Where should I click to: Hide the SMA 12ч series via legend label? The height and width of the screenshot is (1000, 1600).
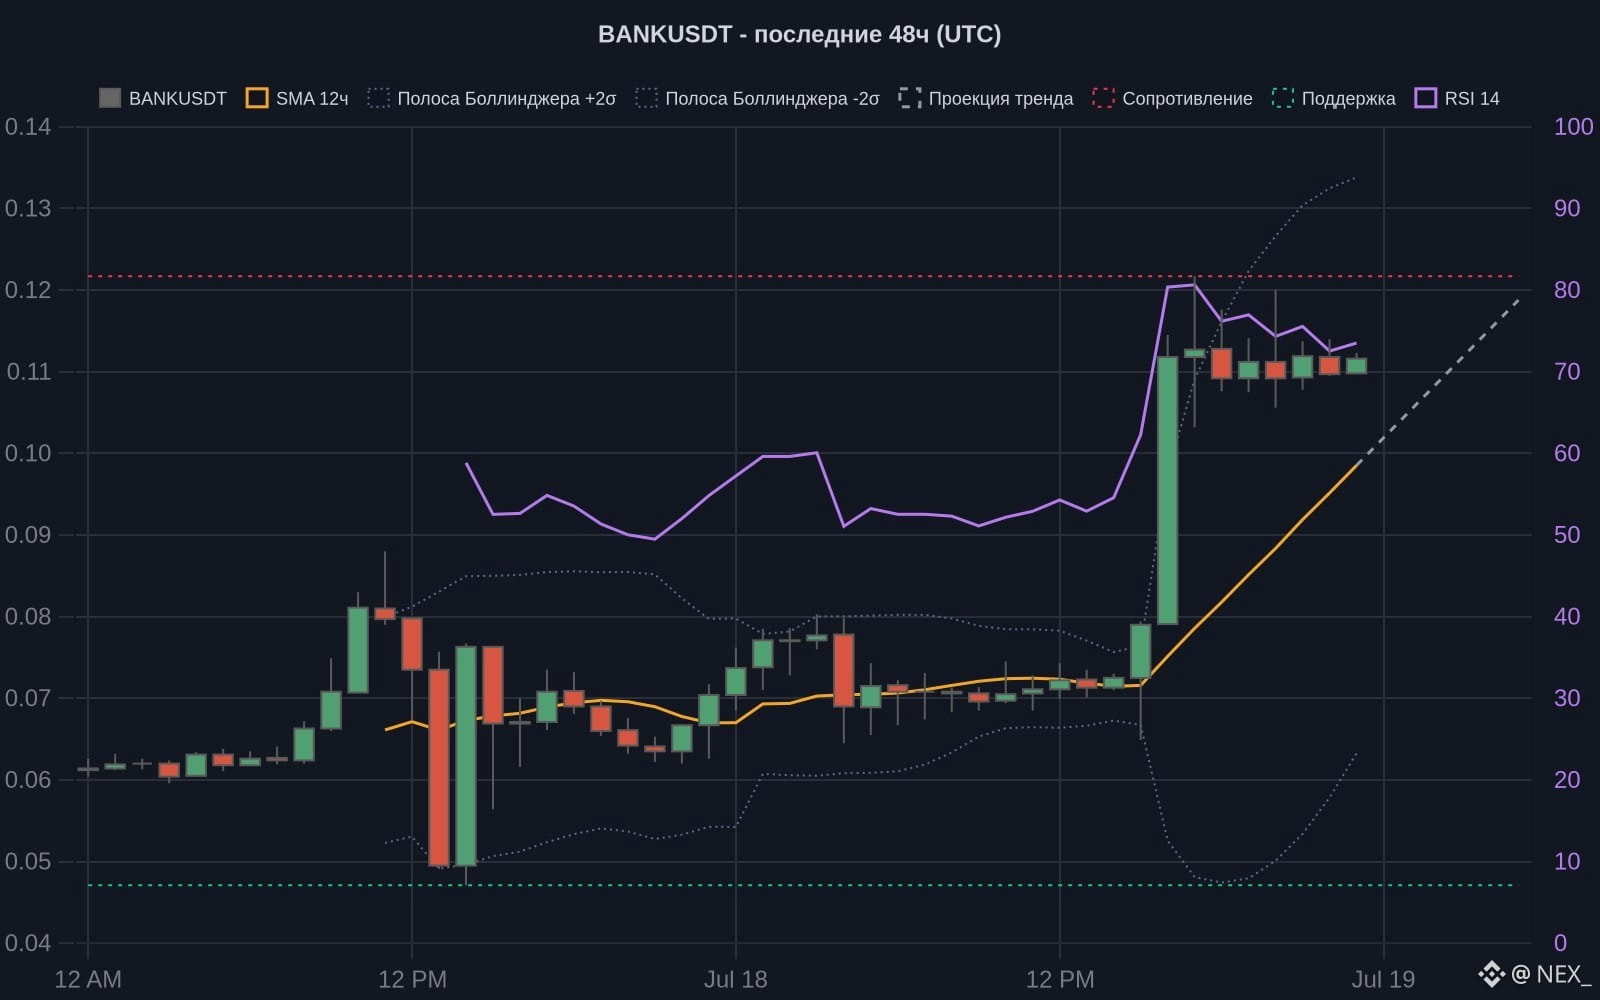[312, 99]
